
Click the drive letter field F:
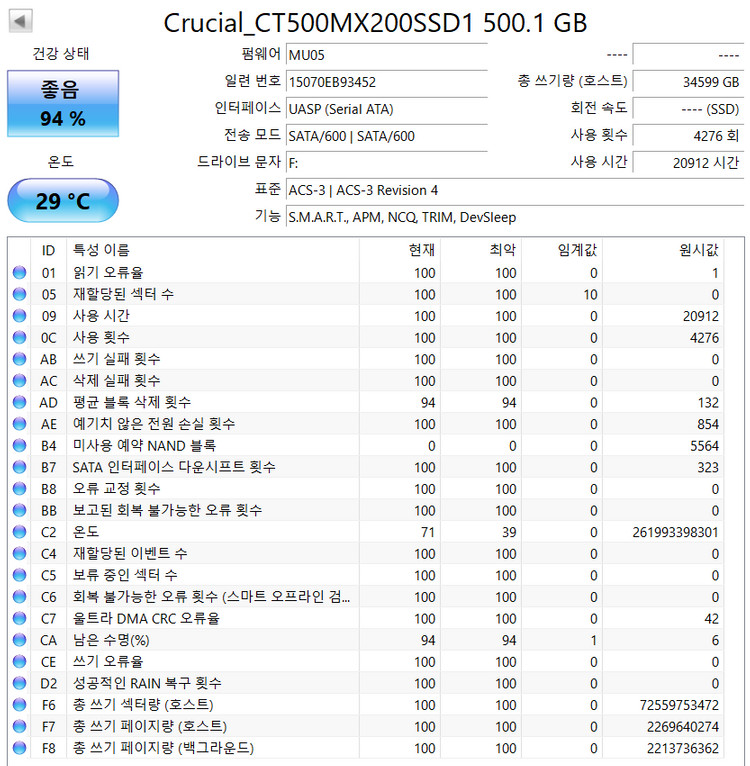point(386,163)
